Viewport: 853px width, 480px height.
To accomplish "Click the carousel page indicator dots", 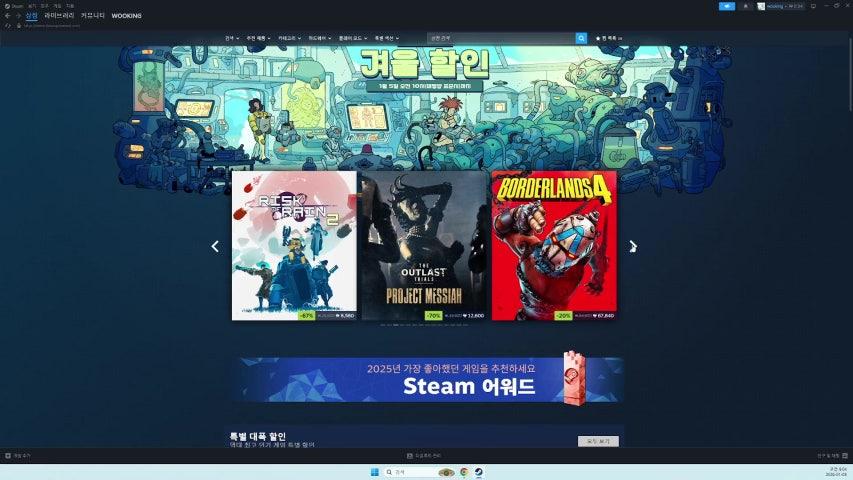I will (424, 325).
